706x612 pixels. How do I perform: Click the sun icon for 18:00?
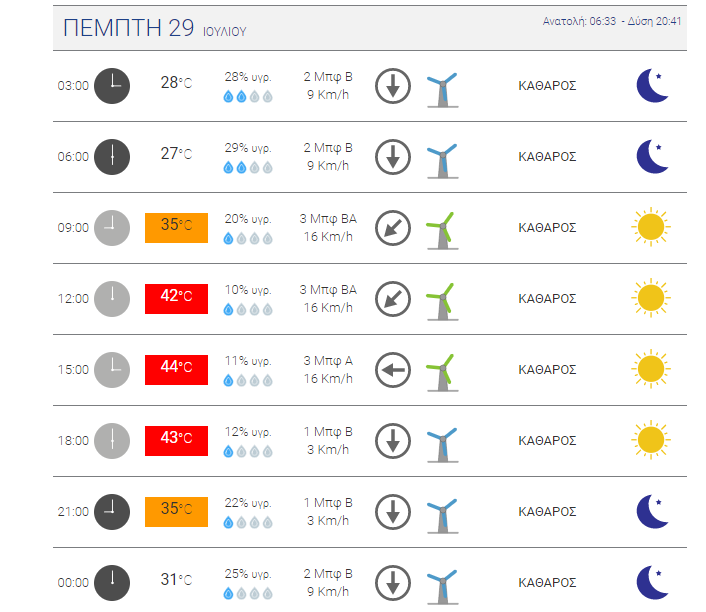[x=651, y=440]
